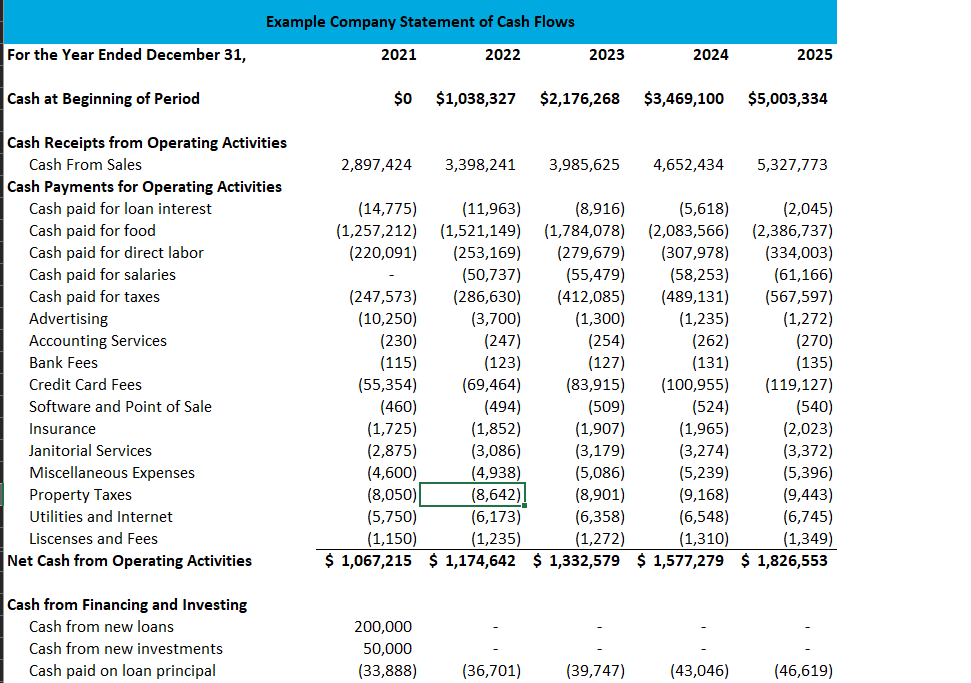Select the 'For the Year Ended December 31,' cell
Viewport: 971px width, 683px height.
click(x=126, y=54)
